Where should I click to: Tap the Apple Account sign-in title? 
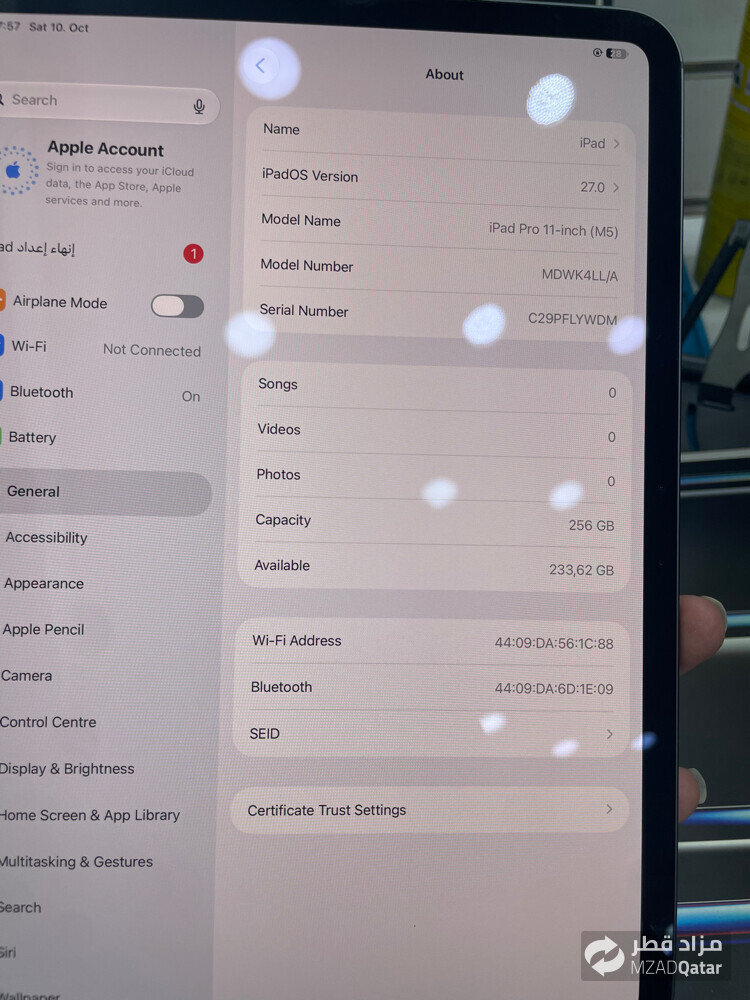pos(105,149)
